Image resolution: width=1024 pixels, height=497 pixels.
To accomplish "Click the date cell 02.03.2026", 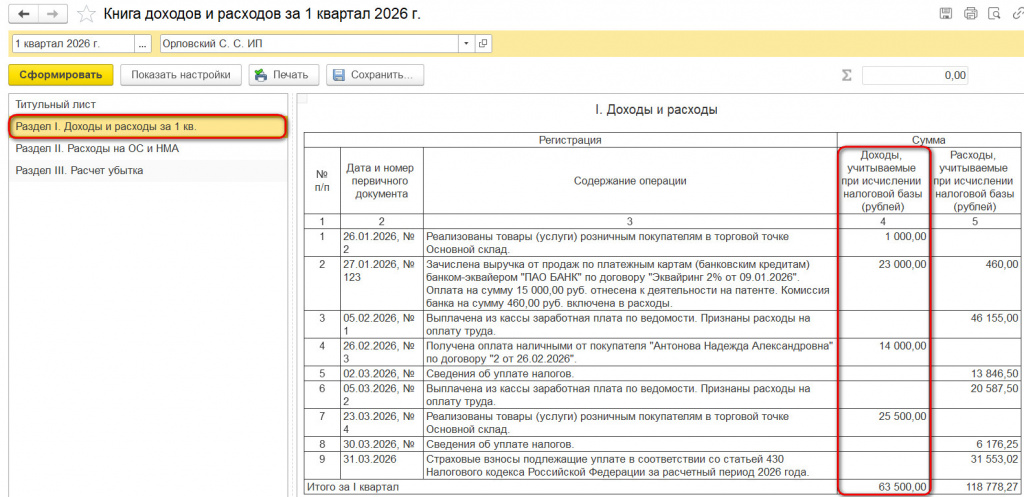I will 382,374.
